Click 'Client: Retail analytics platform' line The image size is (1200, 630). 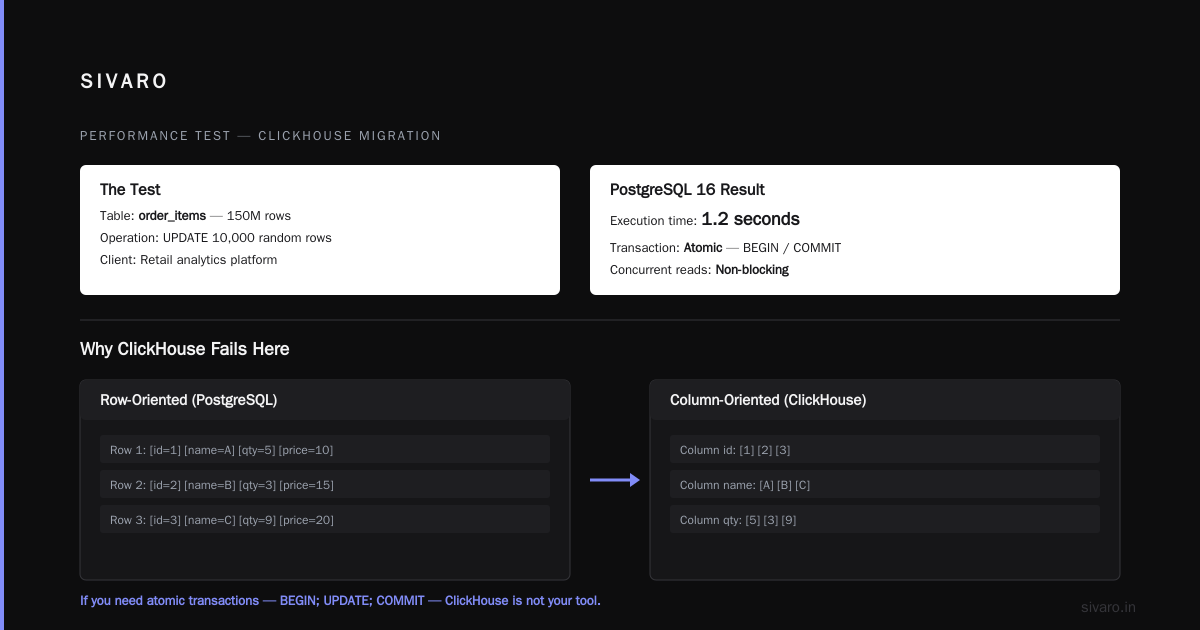[188, 260]
